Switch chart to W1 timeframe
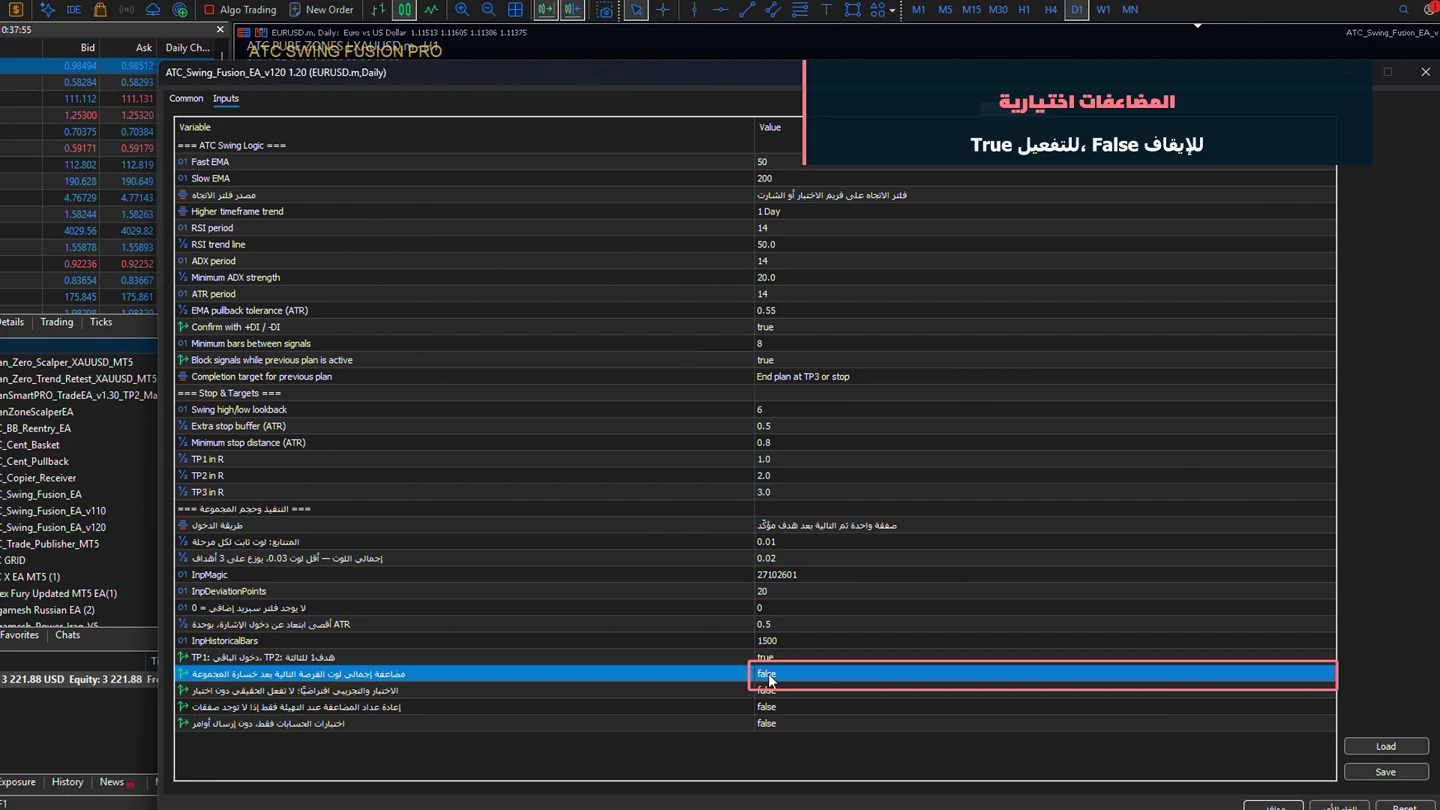Screen dimensions: 1440x810 coord(1103,10)
